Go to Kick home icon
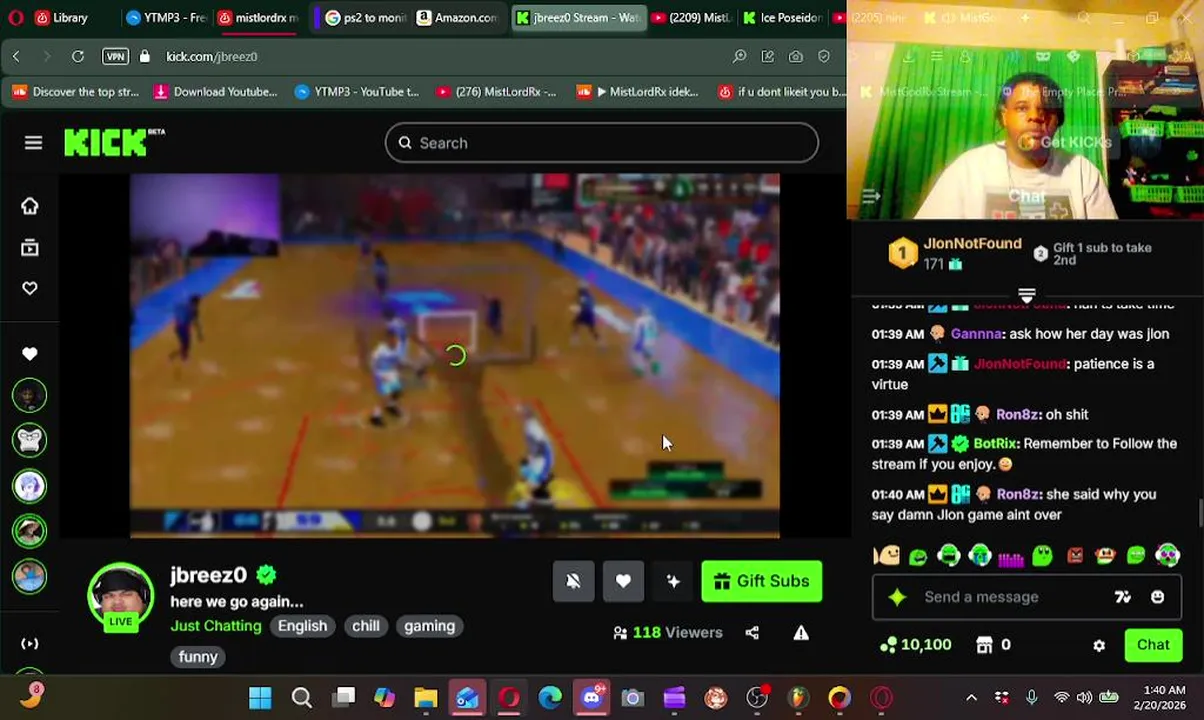The width and height of the screenshot is (1204, 720). 30,206
